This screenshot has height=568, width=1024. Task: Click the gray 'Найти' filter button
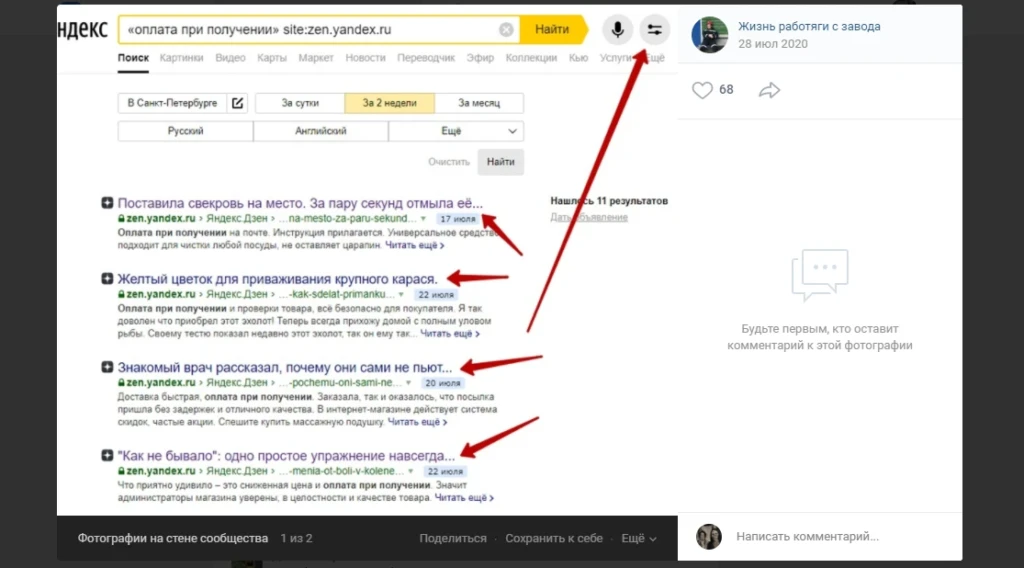[x=500, y=162]
